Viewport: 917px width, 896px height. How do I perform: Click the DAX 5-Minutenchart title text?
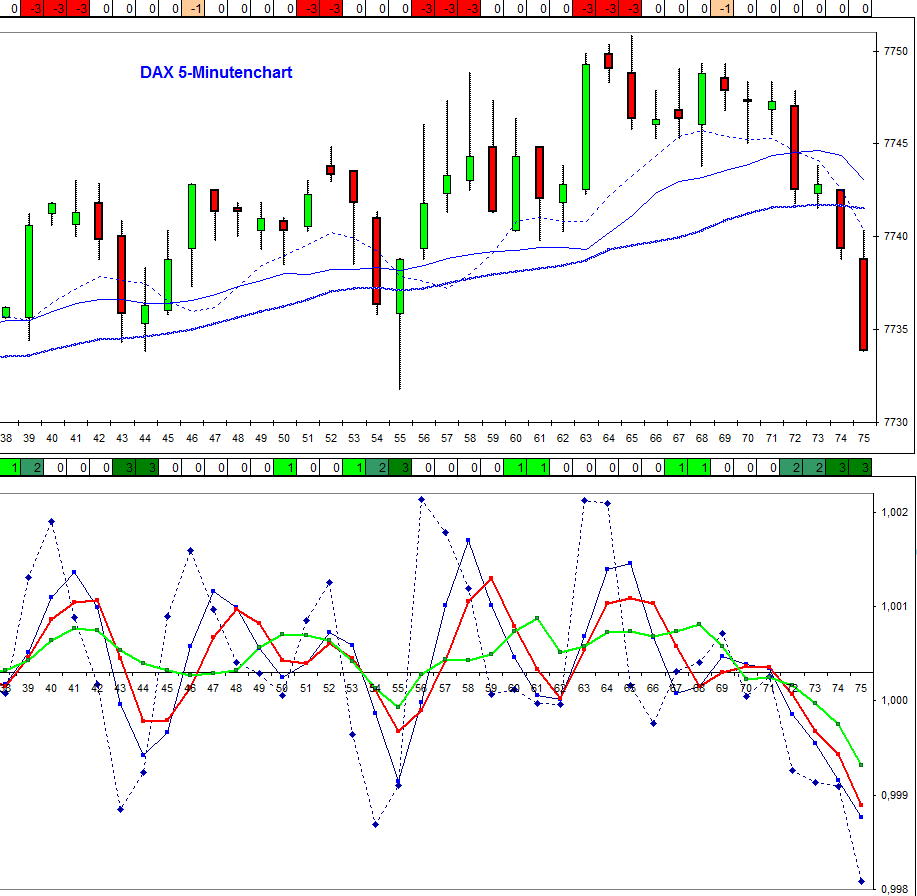pyautogui.click(x=216, y=72)
